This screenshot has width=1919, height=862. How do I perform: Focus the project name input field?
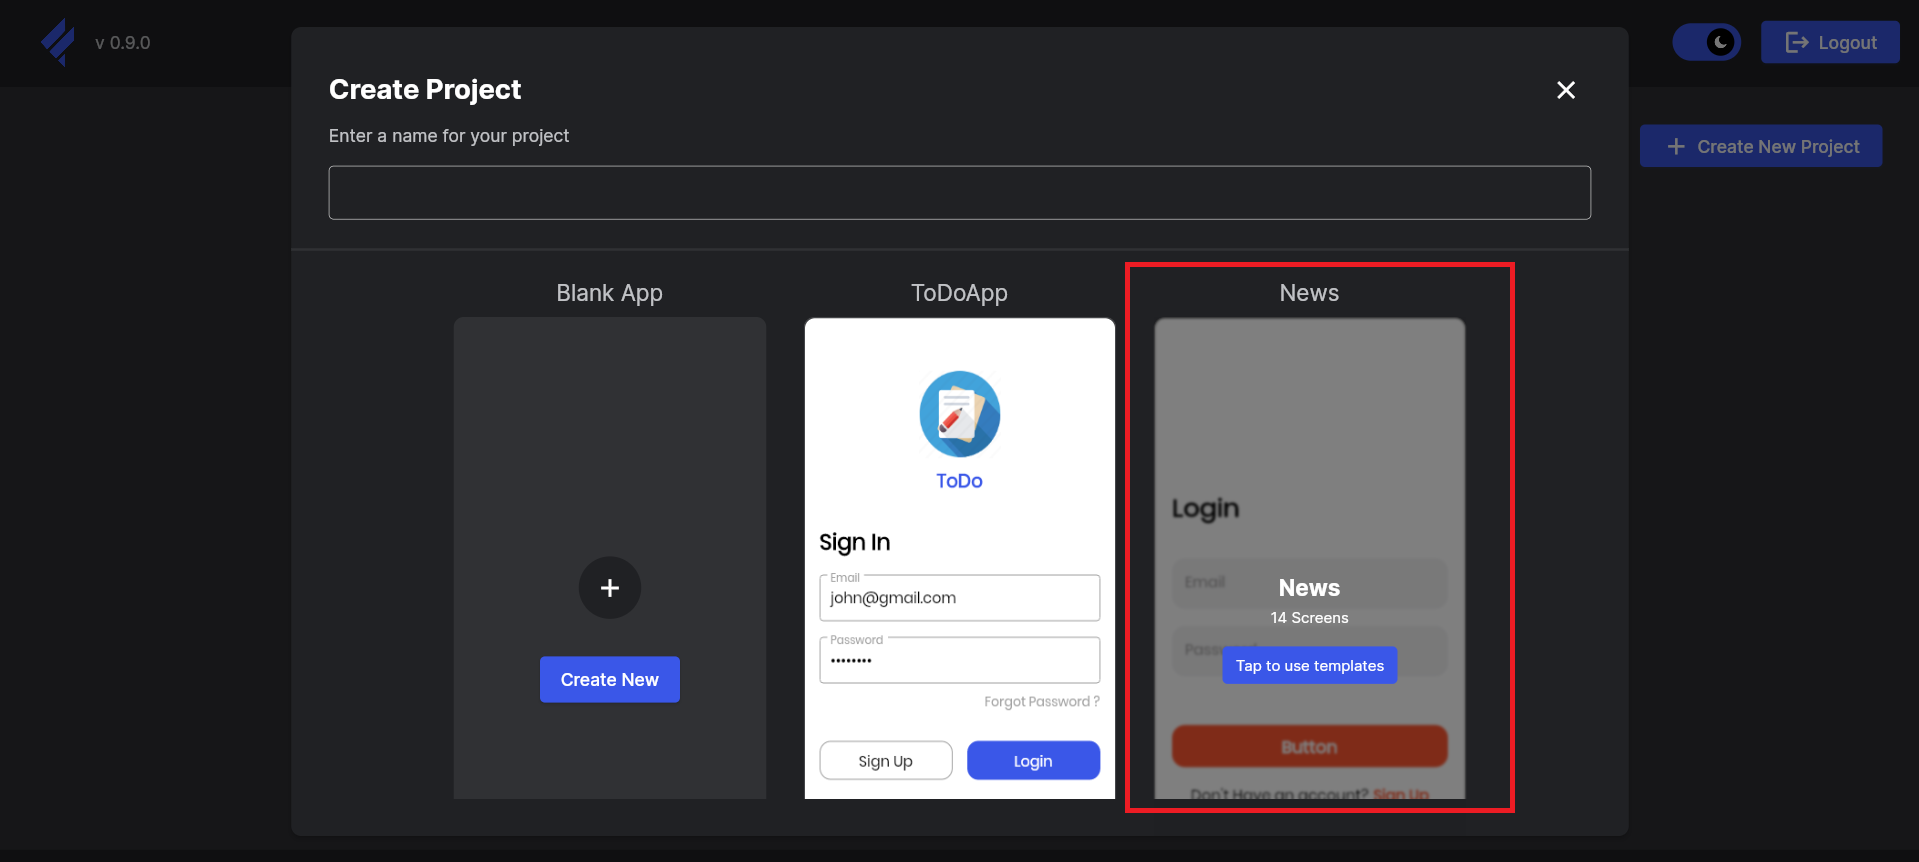[959, 192]
